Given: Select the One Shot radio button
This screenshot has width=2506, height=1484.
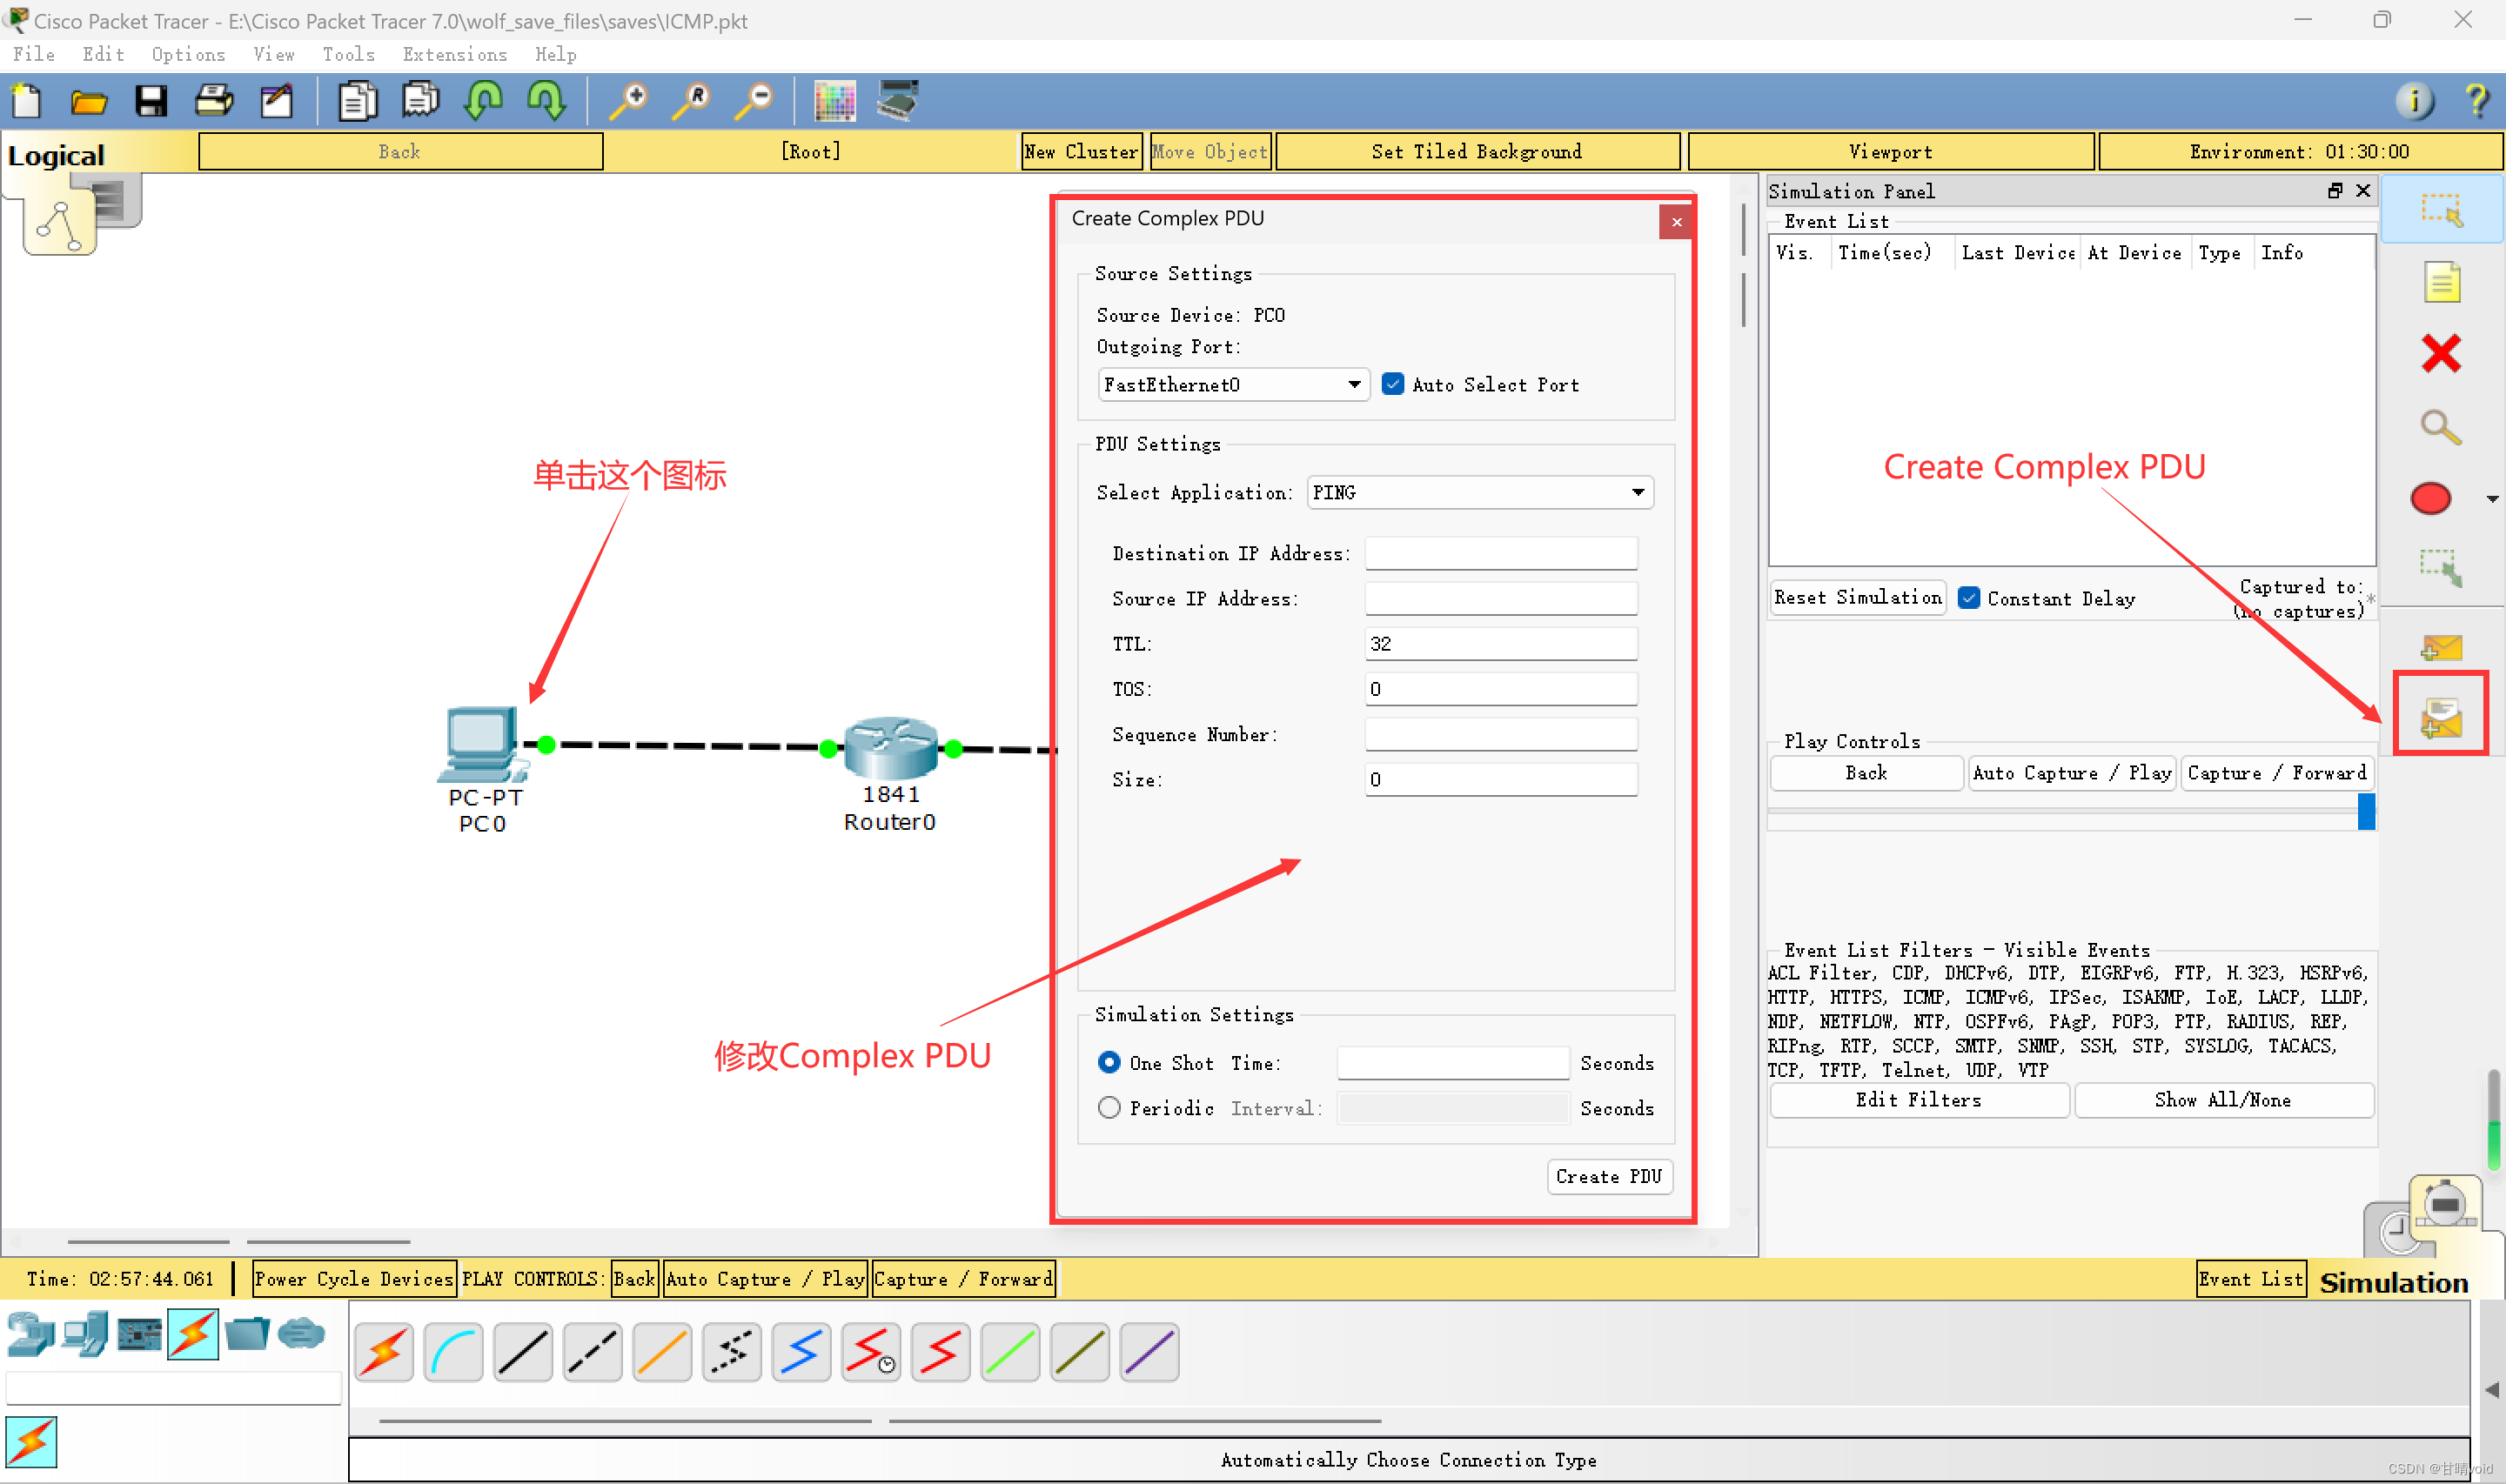Looking at the screenshot, I should point(1109,1062).
